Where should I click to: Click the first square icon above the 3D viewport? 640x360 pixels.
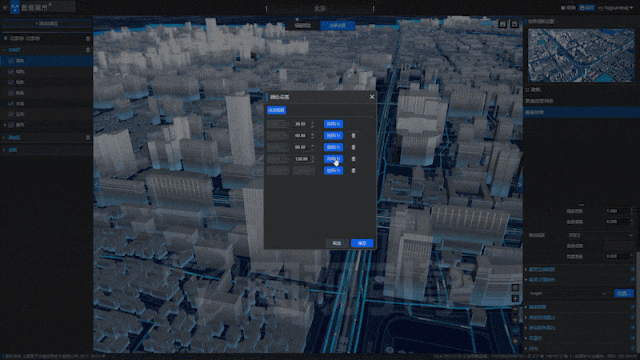(x=502, y=24)
